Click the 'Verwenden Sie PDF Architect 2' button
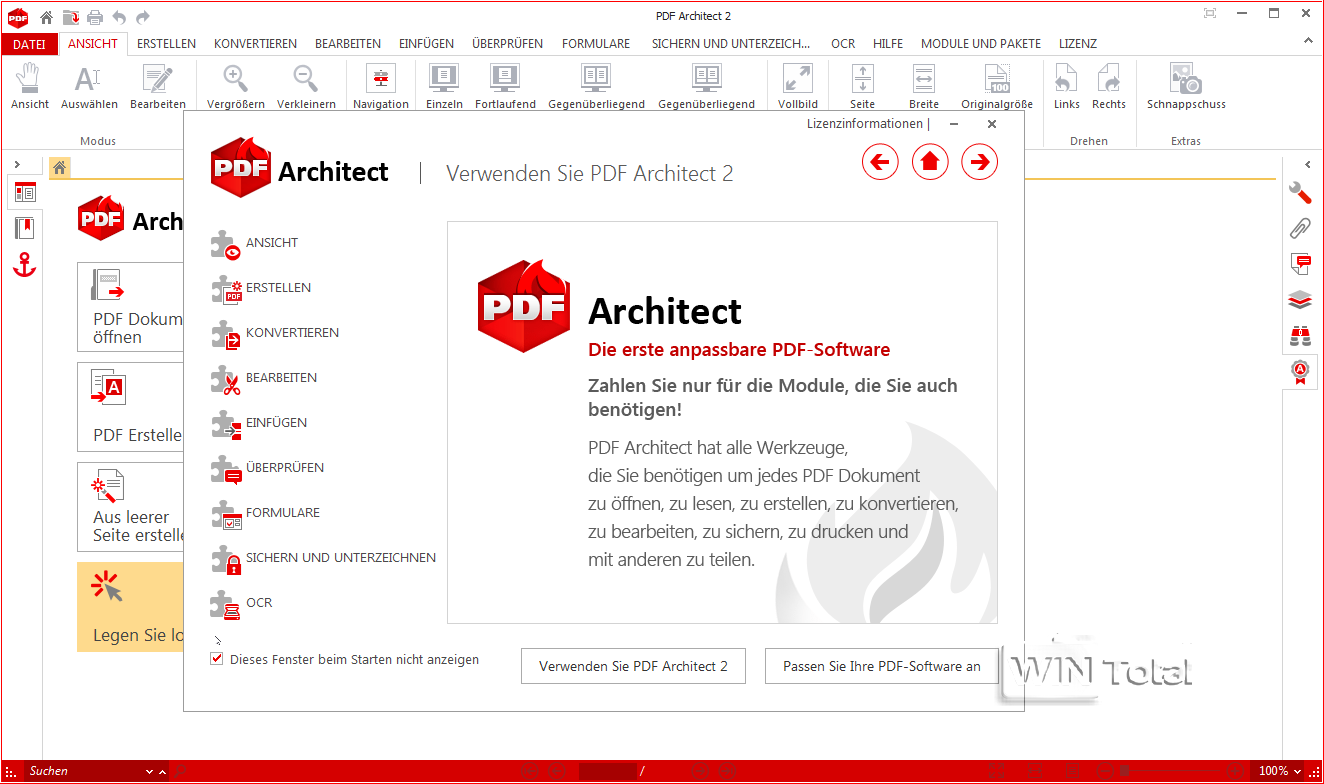 tap(633, 666)
